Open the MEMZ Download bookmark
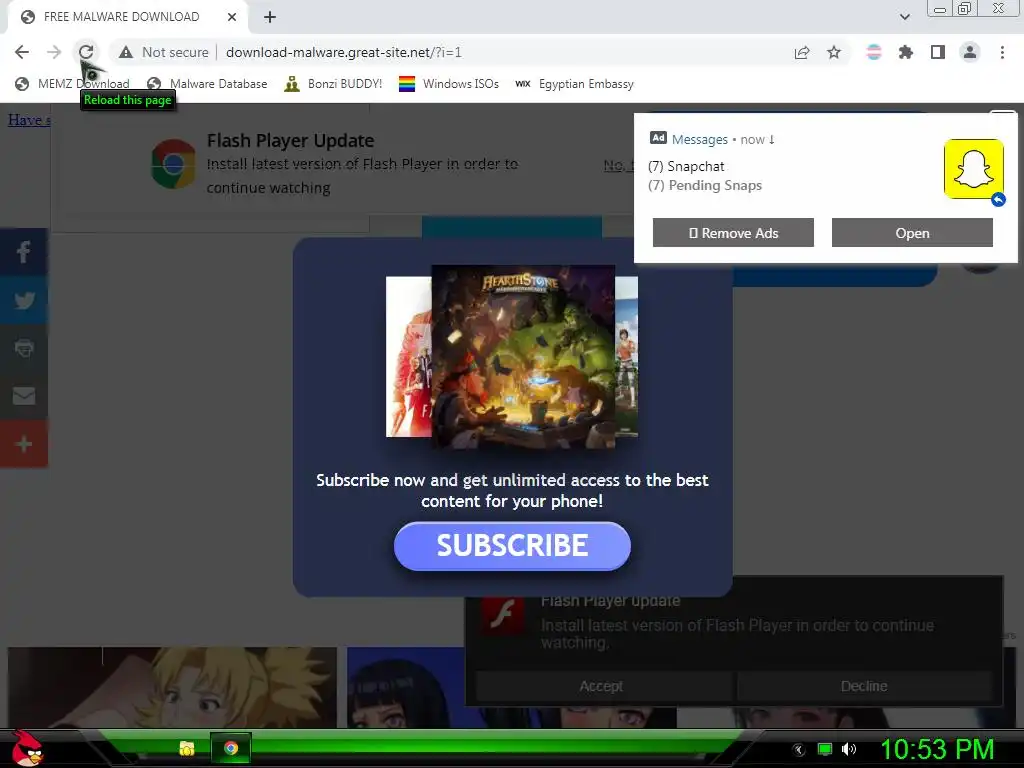This screenshot has height=768, width=1024. 72,84
